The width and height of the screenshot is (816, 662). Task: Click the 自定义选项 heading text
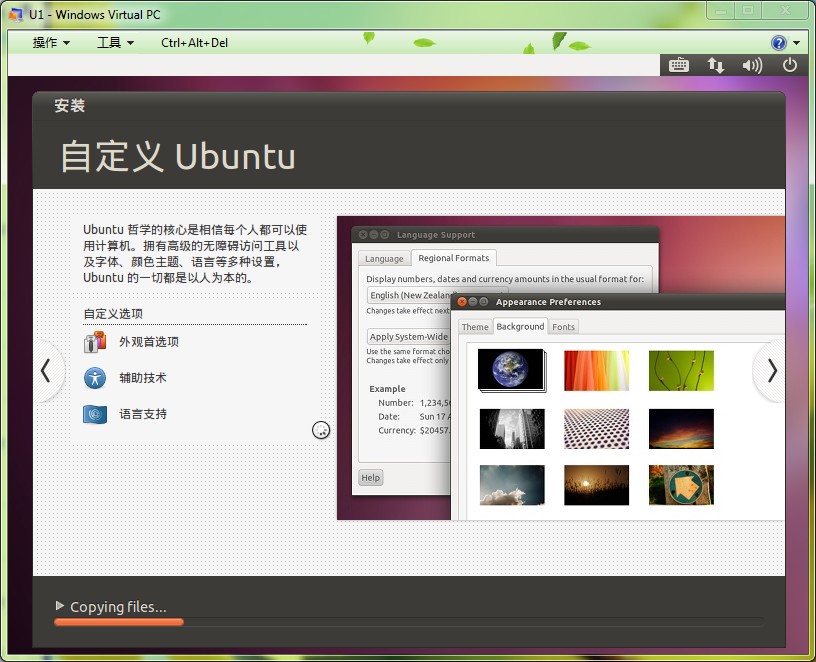pos(113,314)
